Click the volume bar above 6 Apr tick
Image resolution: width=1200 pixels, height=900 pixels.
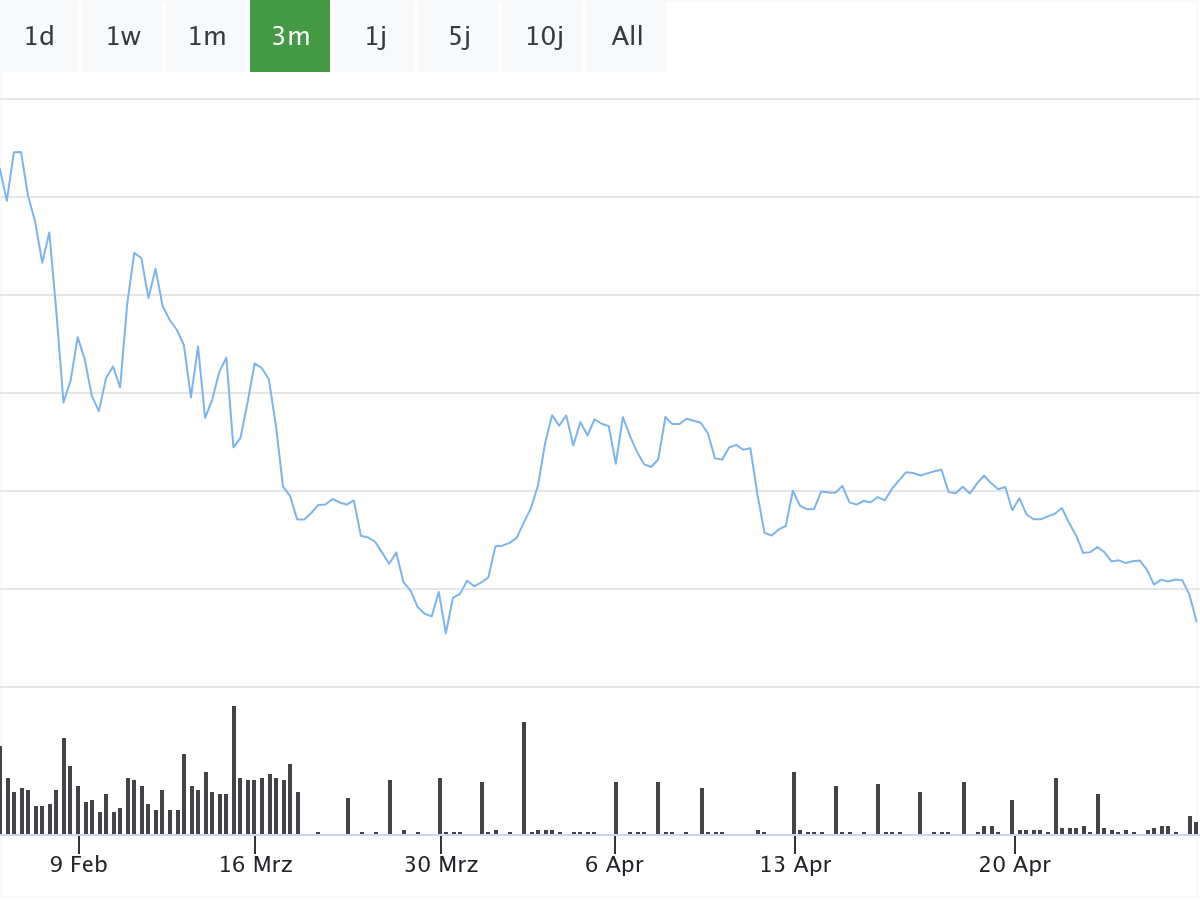click(616, 808)
